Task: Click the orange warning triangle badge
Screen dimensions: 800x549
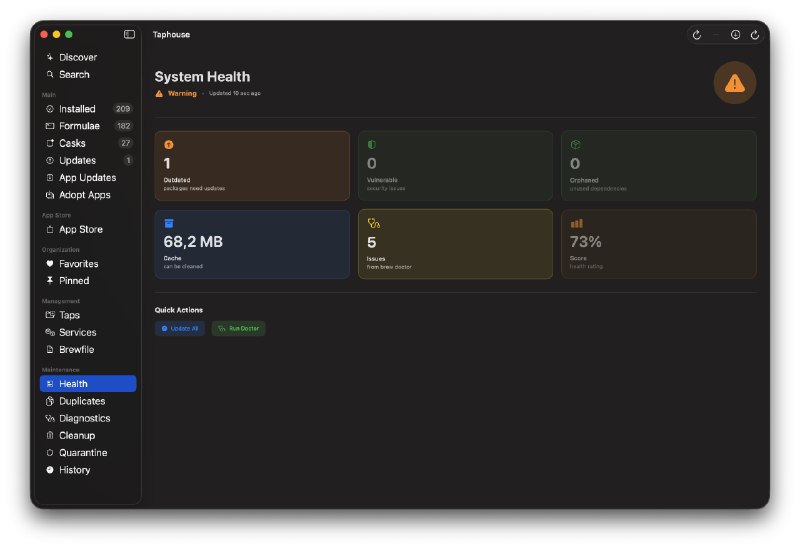Action: tap(734, 83)
